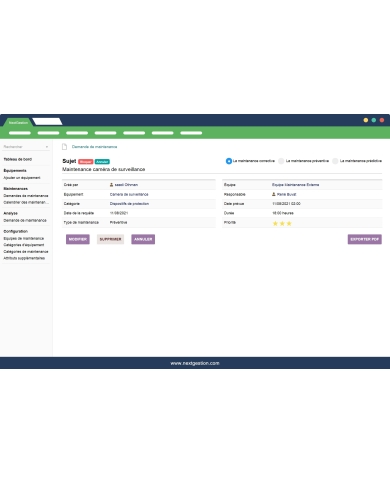390x484 pixels.
Task: Open the Responsable person name link
Action: [x=286, y=194]
